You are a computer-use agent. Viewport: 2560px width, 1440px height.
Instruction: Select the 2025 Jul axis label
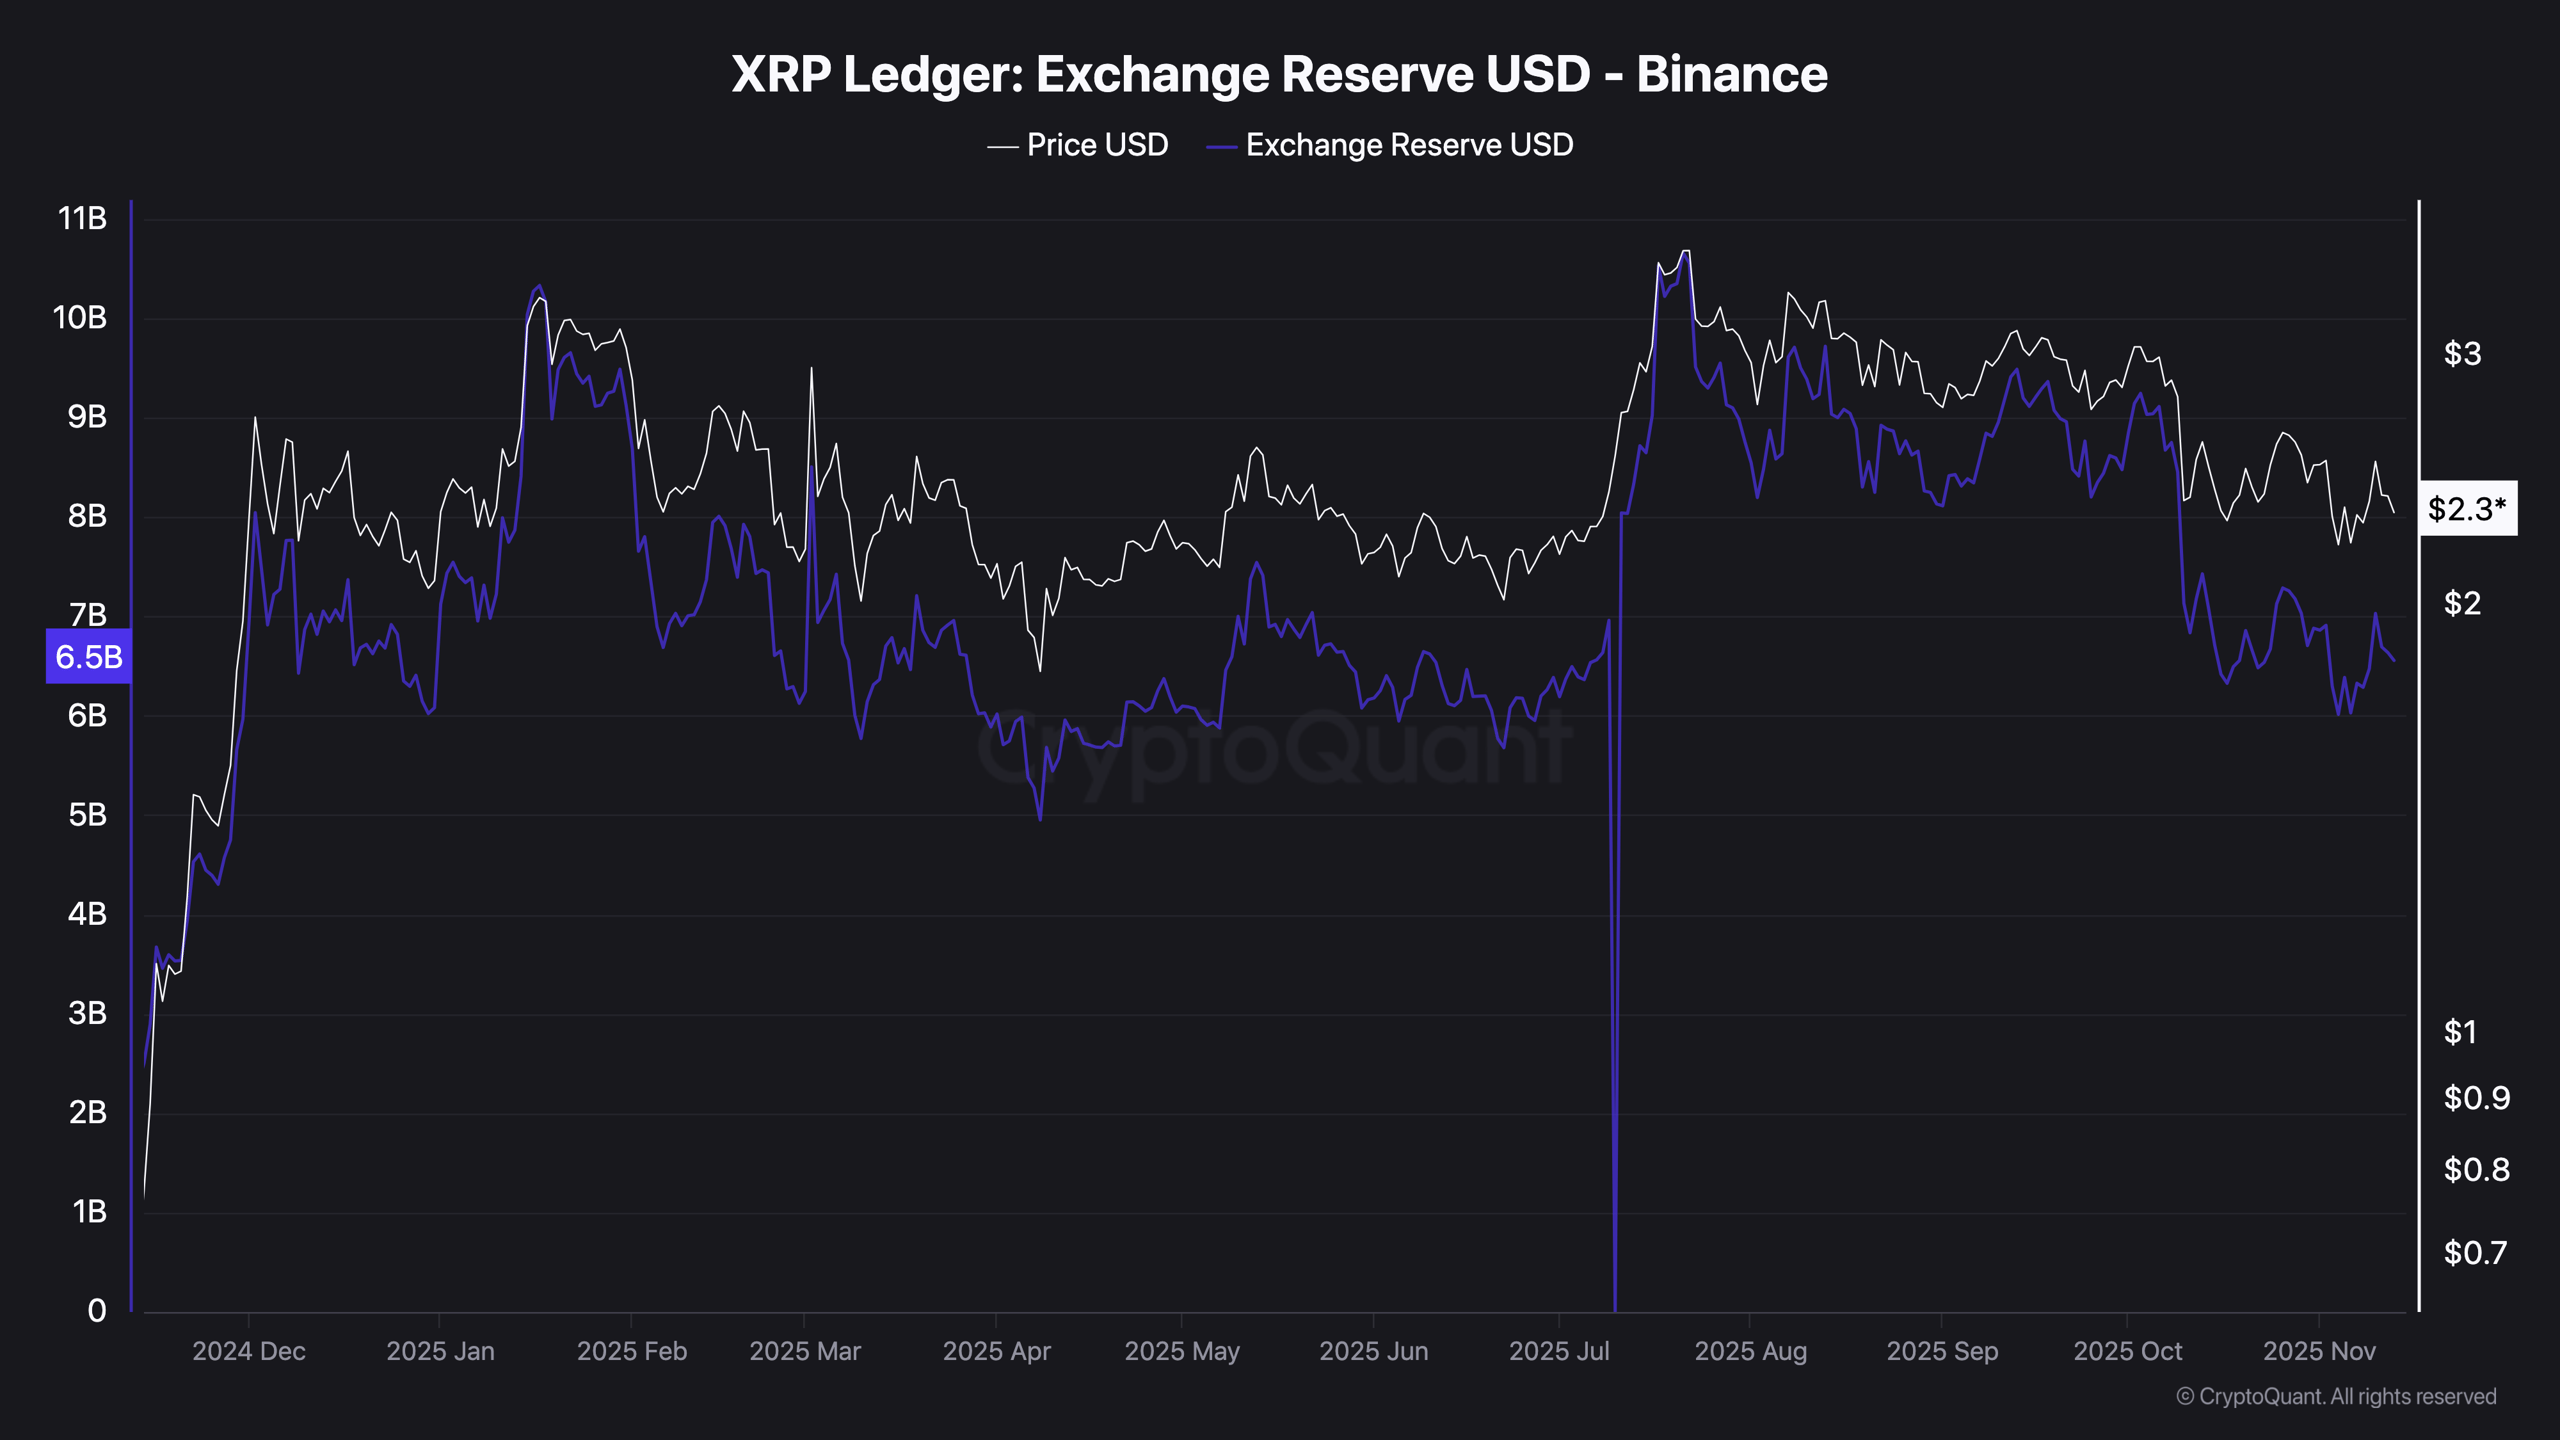pyautogui.click(x=1562, y=1351)
